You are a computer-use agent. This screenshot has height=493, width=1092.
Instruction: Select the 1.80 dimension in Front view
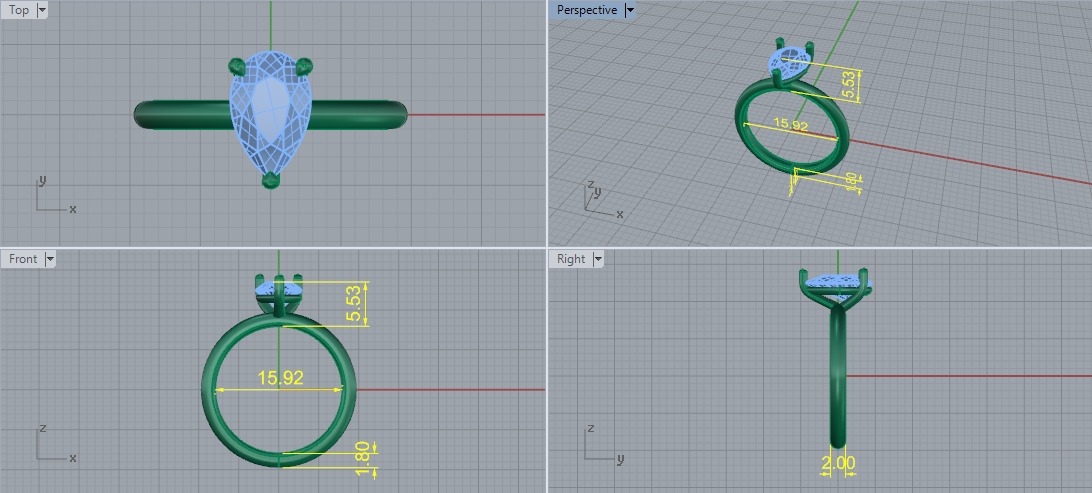361,458
